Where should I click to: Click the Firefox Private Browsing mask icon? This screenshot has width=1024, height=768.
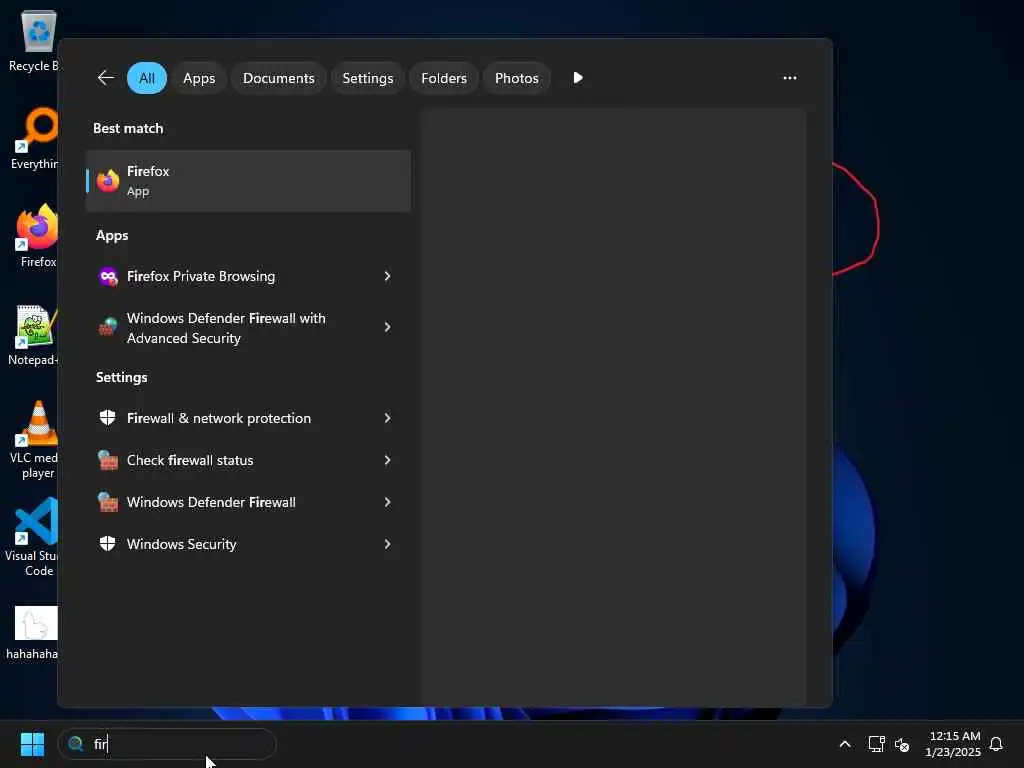point(108,276)
